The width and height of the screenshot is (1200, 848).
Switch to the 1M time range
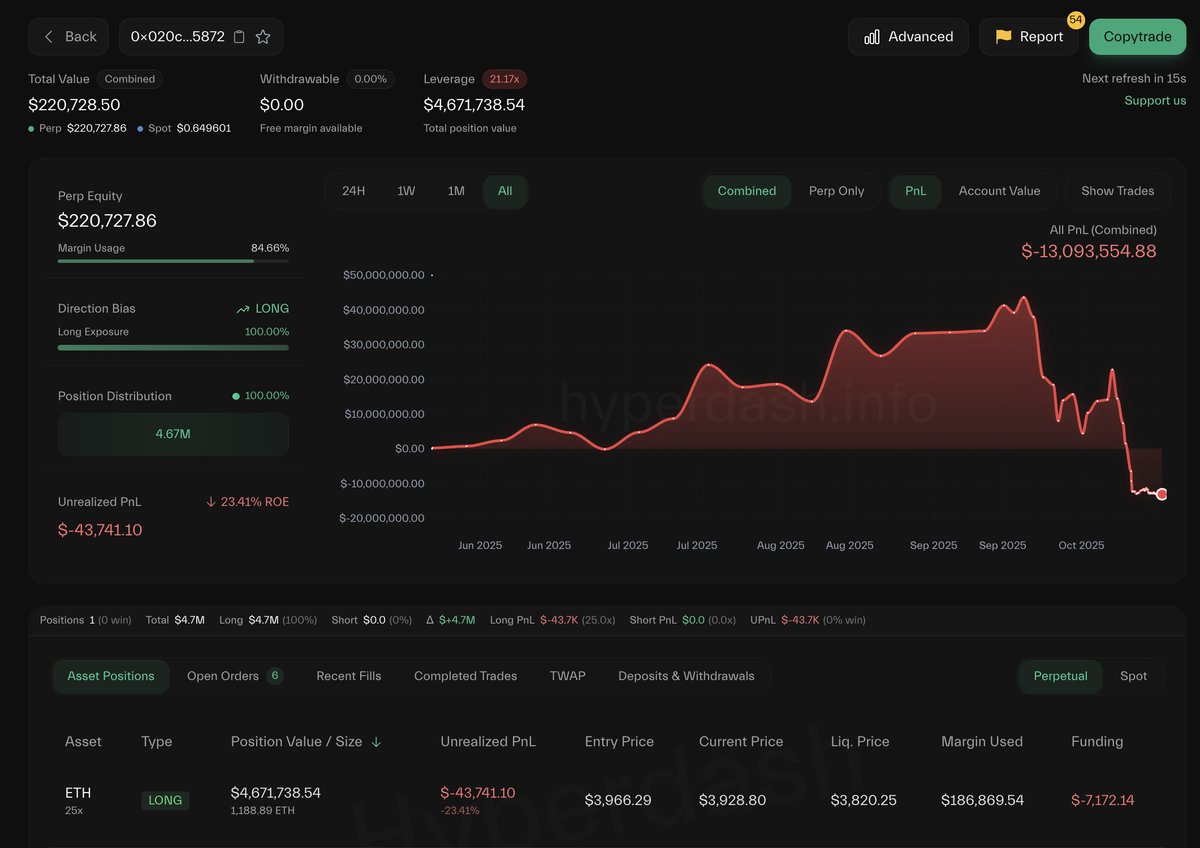(456, 191)
